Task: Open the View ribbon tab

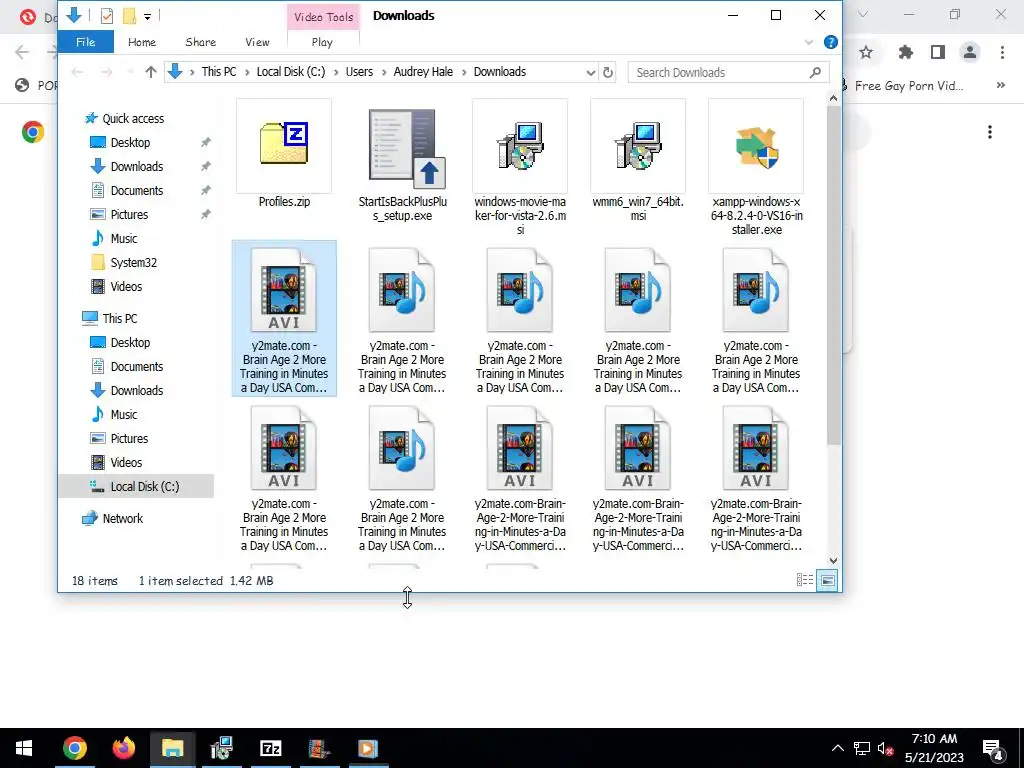Action: (x=257, y=42)
